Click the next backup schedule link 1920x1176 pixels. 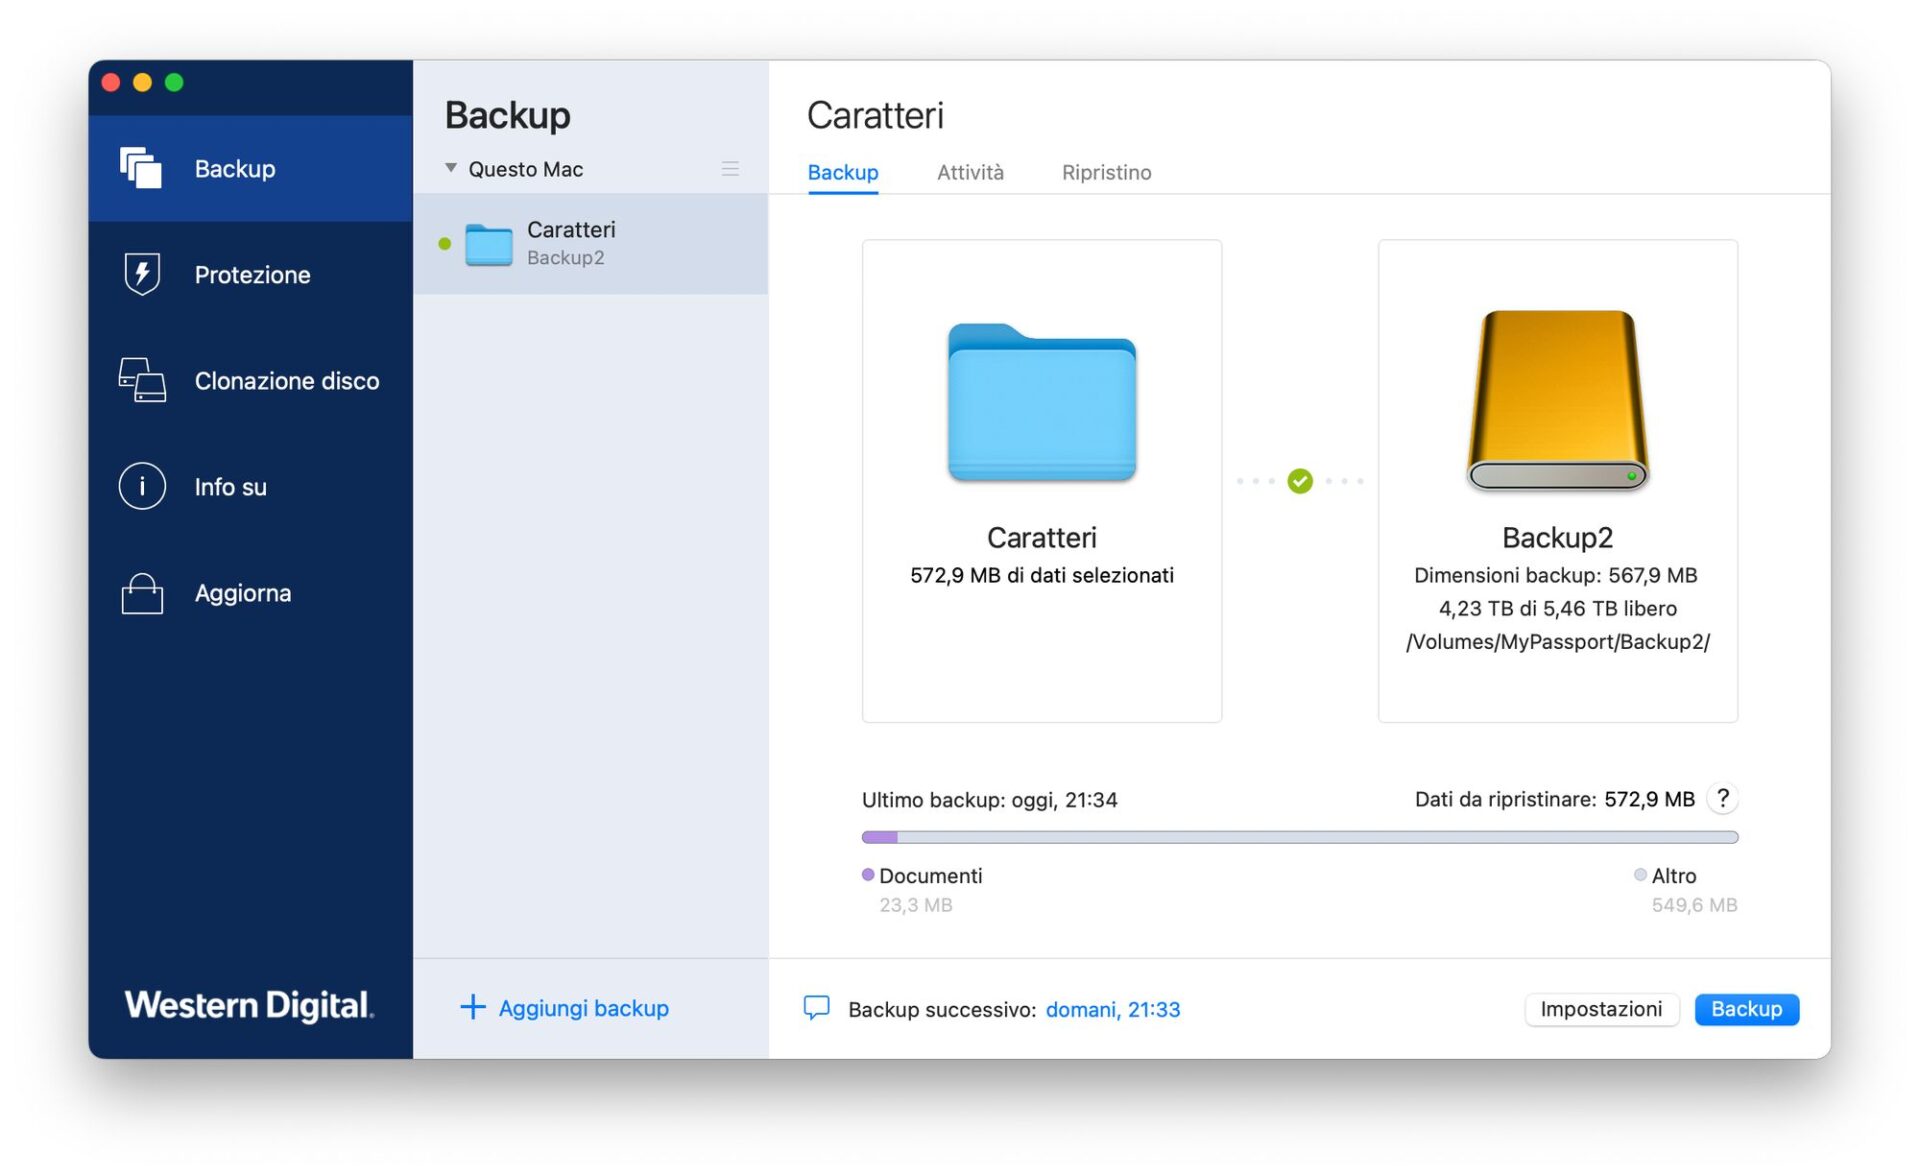1112,1009
